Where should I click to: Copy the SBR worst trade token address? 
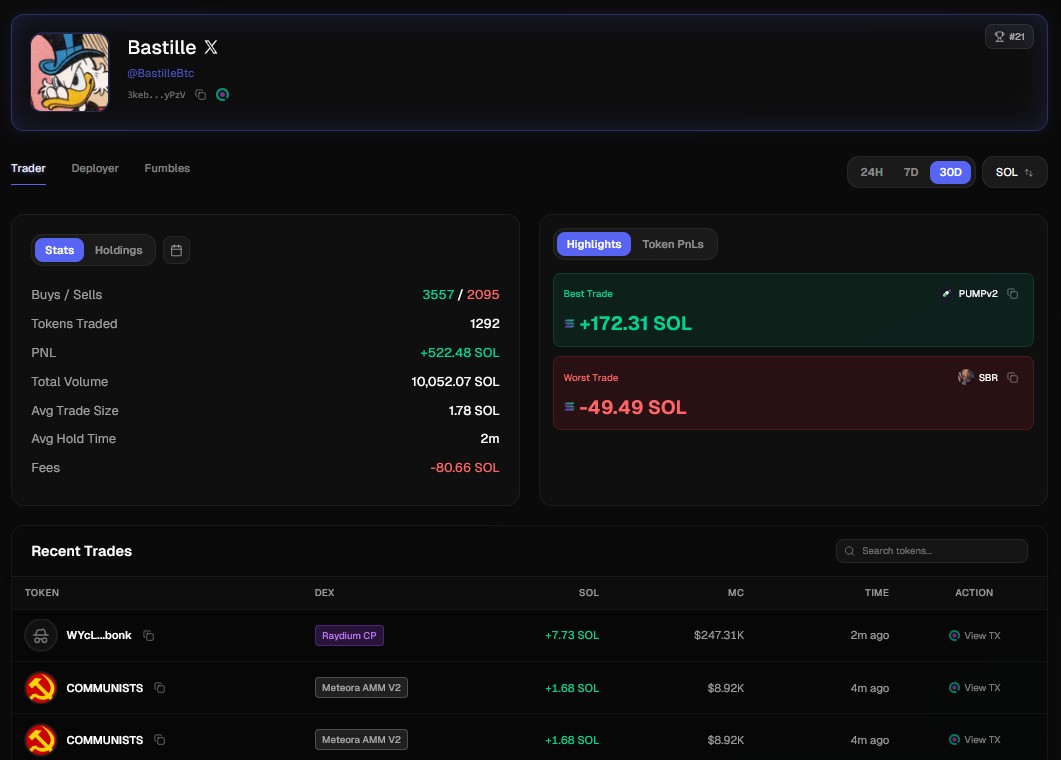point(1013,378)
